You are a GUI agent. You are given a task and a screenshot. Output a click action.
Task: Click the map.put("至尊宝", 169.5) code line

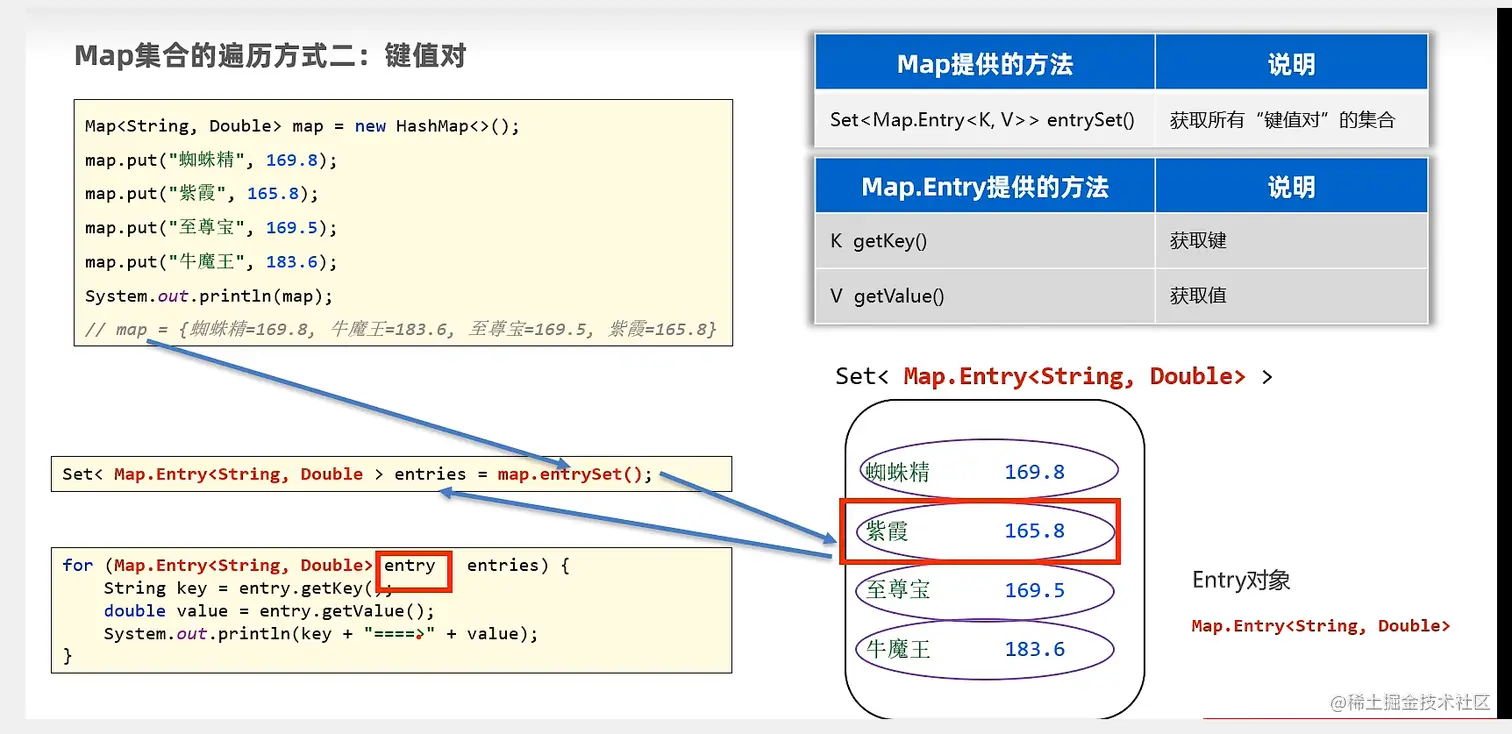click(211, 228)
